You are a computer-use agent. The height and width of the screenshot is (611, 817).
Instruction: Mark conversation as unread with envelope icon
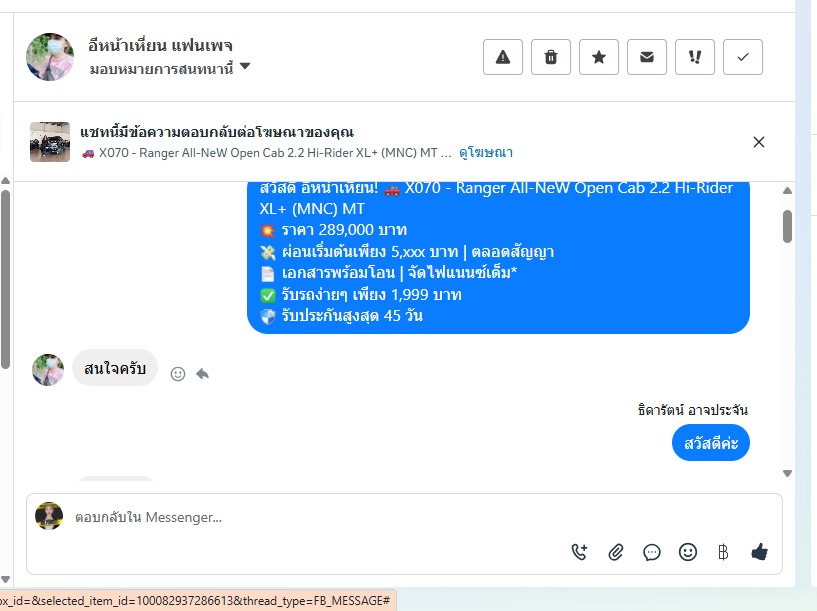pyautogui.click(x=647, y=57)
